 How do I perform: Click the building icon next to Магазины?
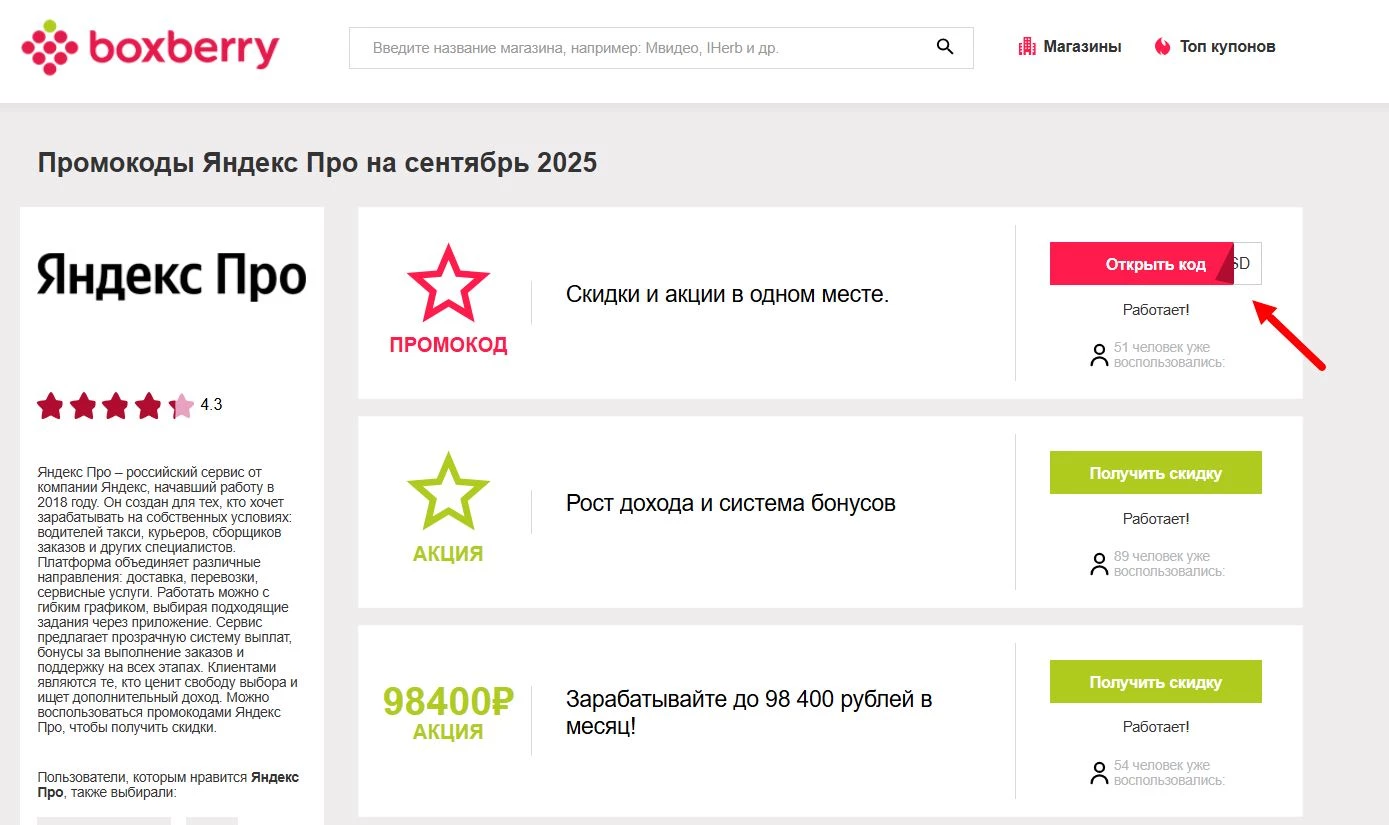pyautogui.click(x=1026, y=45)
